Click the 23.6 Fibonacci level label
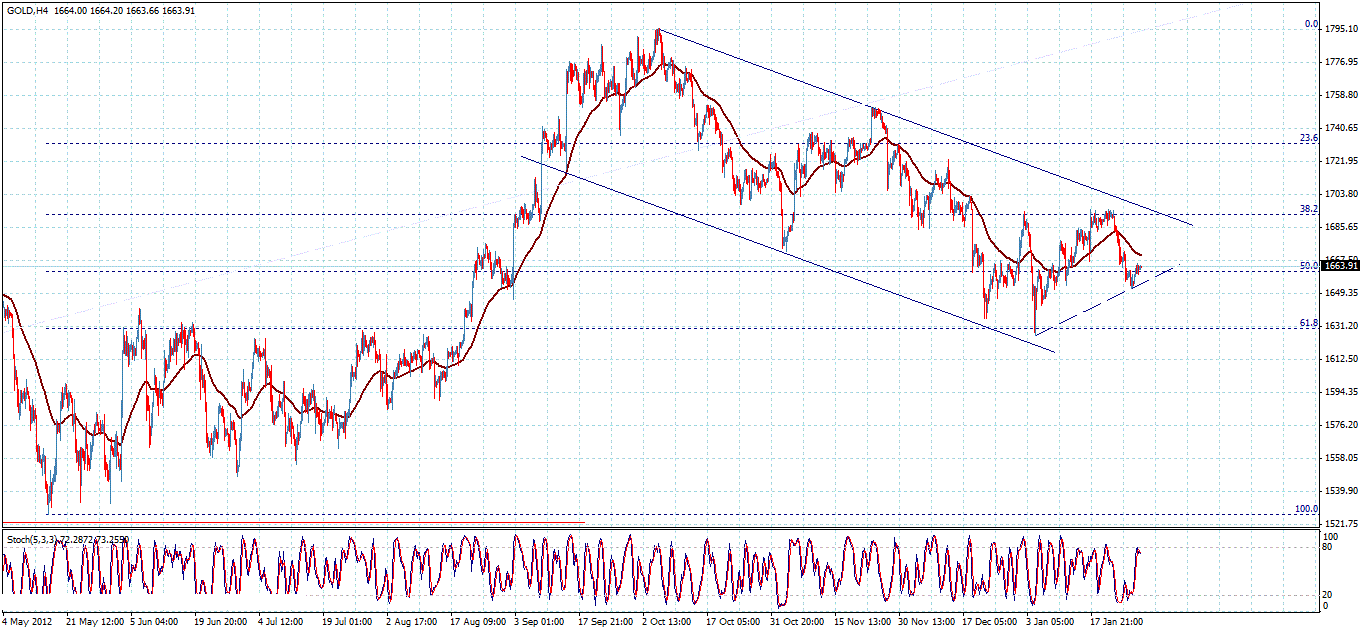 (1308, 138)
